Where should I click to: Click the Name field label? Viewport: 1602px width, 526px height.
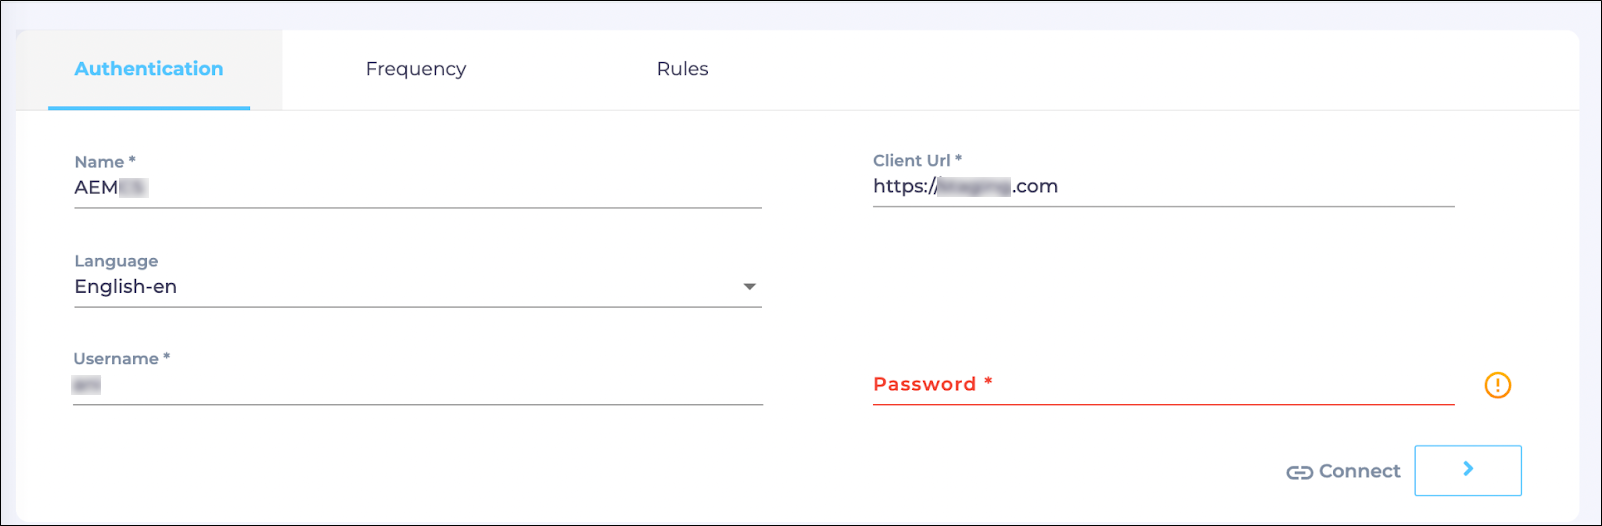(x=100, y=162)
